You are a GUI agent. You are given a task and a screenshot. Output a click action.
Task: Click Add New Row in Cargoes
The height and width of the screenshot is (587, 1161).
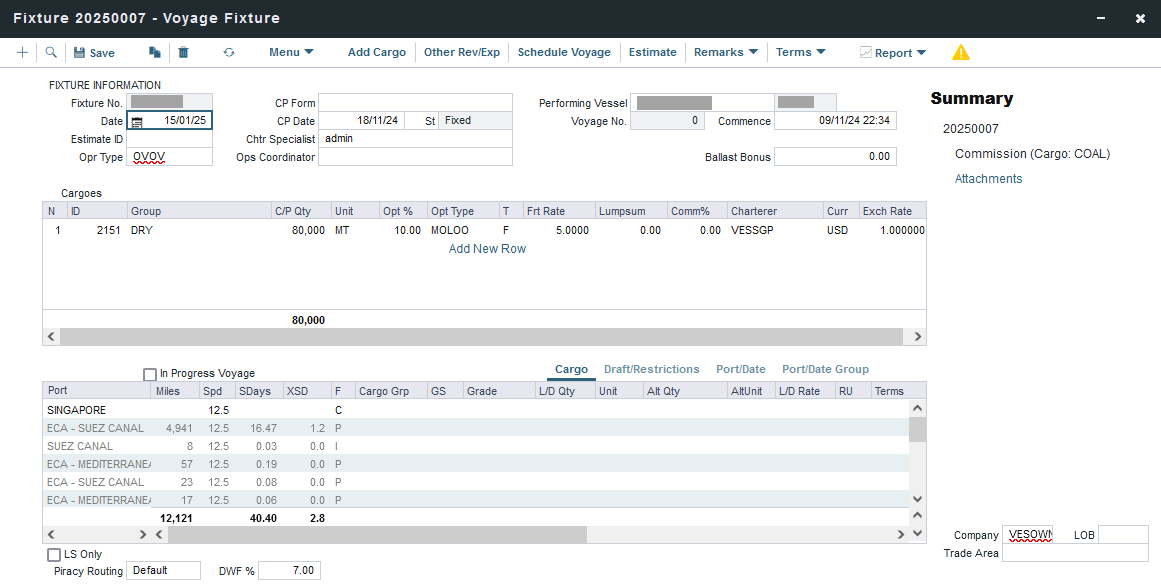487,249
